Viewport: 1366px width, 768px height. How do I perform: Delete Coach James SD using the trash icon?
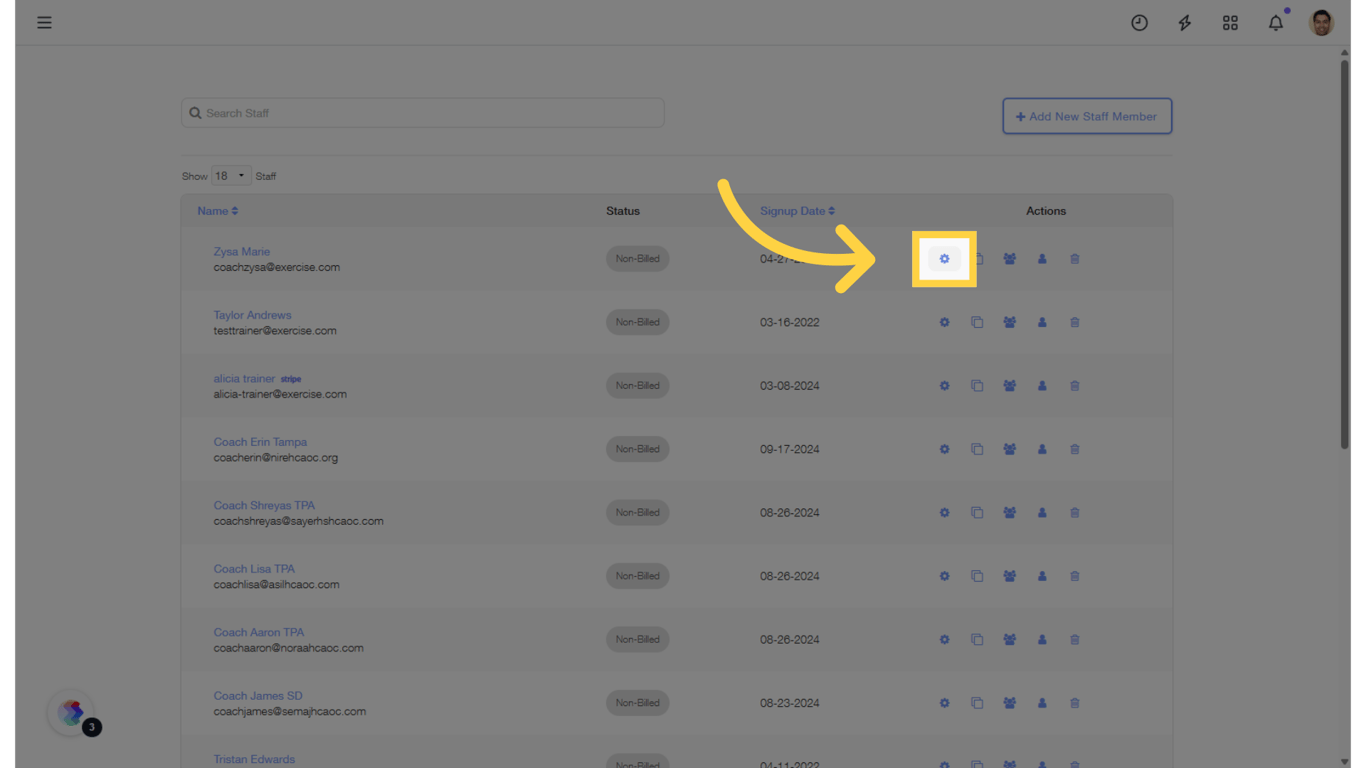[1075, 703]
